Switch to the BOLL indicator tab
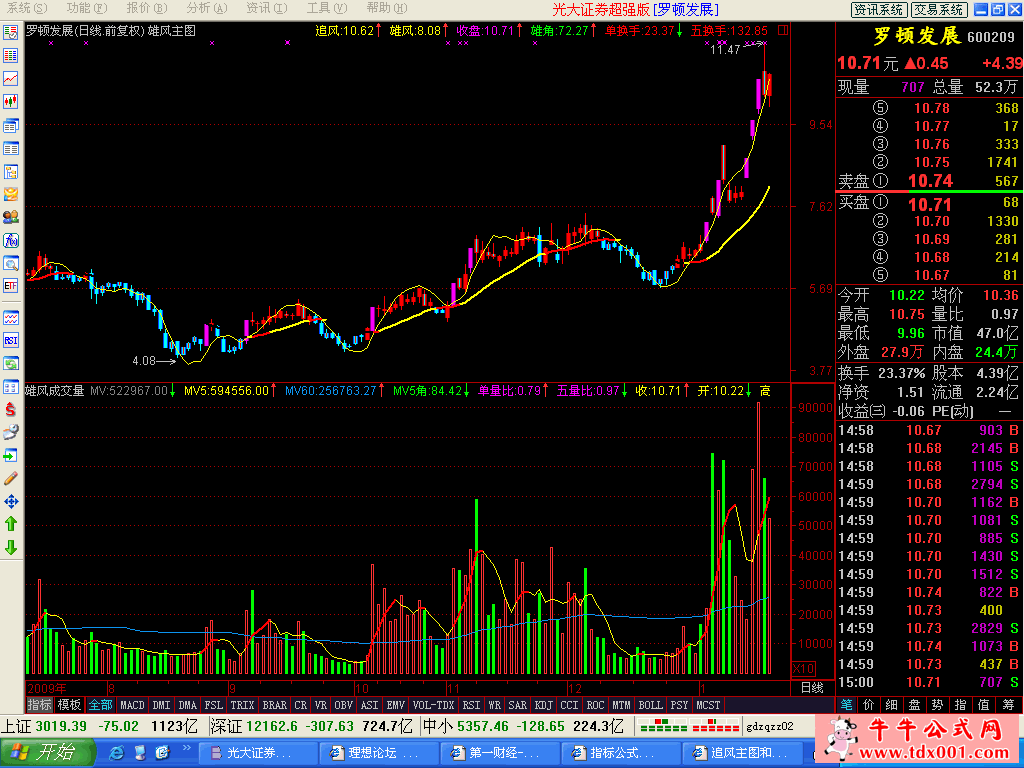The image size is (1024, 768). 650,705
